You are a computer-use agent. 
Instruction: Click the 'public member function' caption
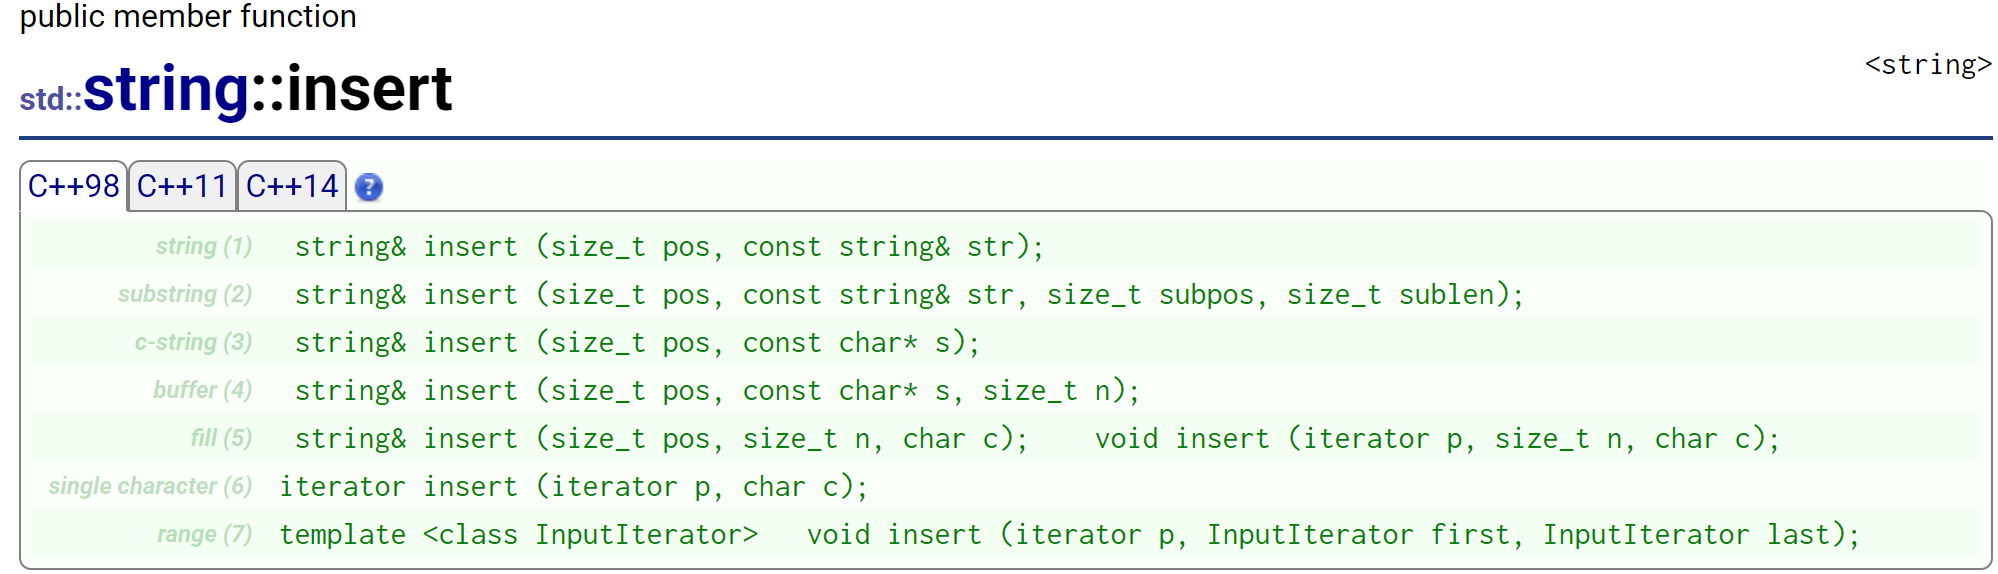point(188,16)
